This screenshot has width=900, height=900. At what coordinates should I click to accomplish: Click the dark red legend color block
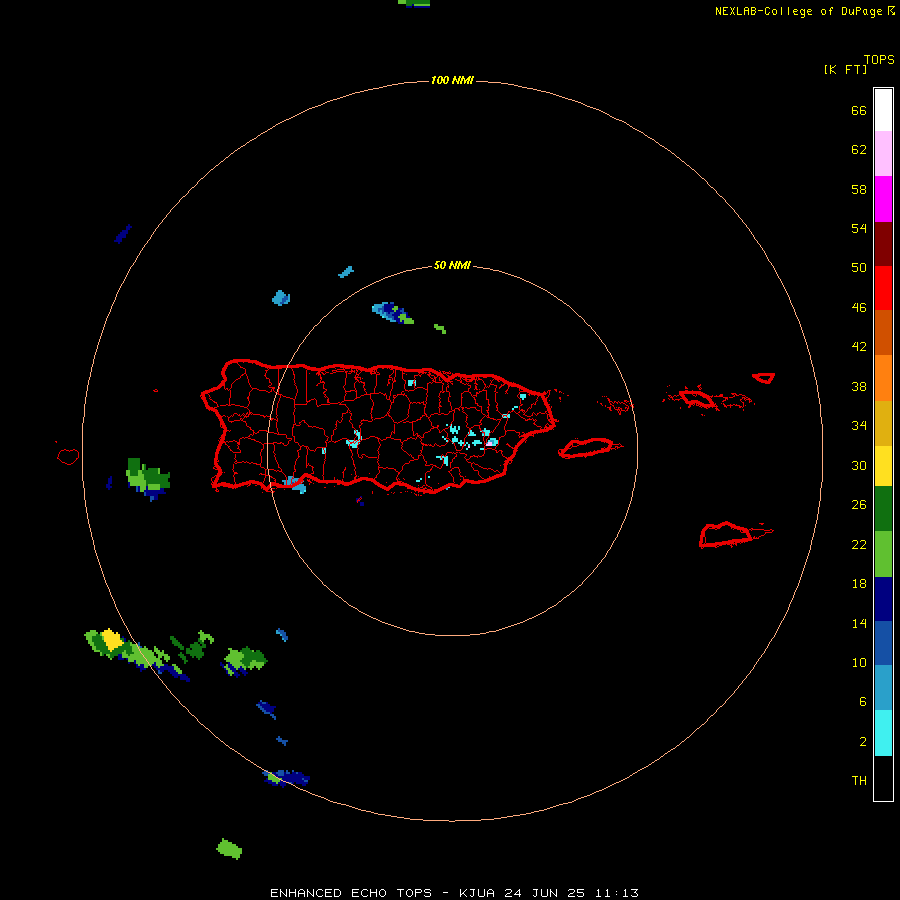[883, 244]
